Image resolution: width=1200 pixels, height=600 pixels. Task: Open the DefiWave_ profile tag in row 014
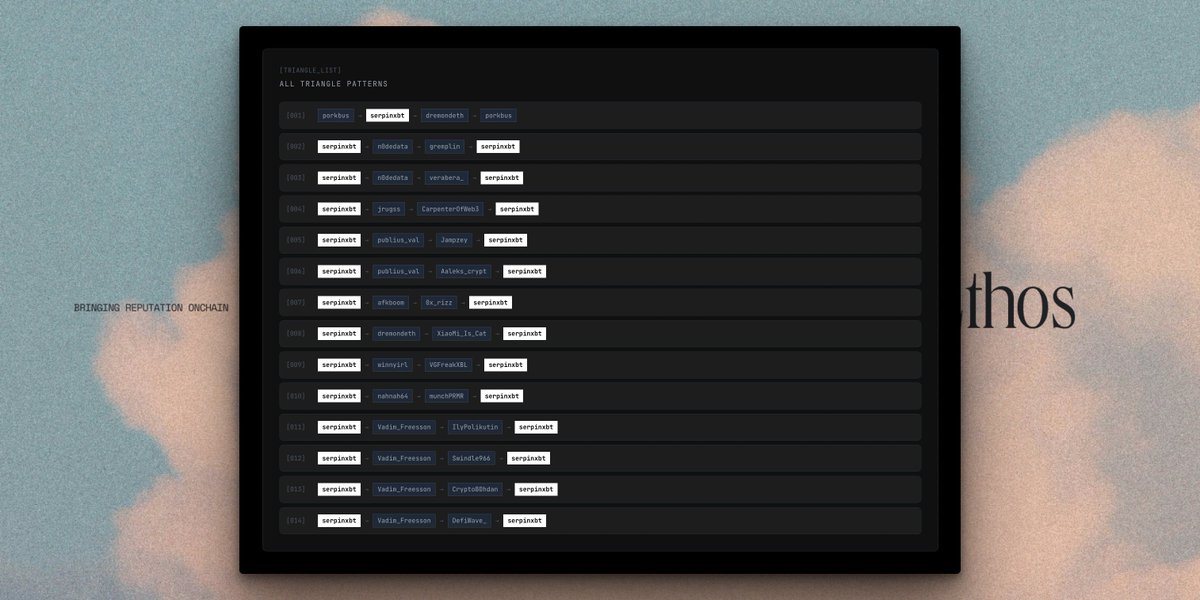tap(468, 520)
